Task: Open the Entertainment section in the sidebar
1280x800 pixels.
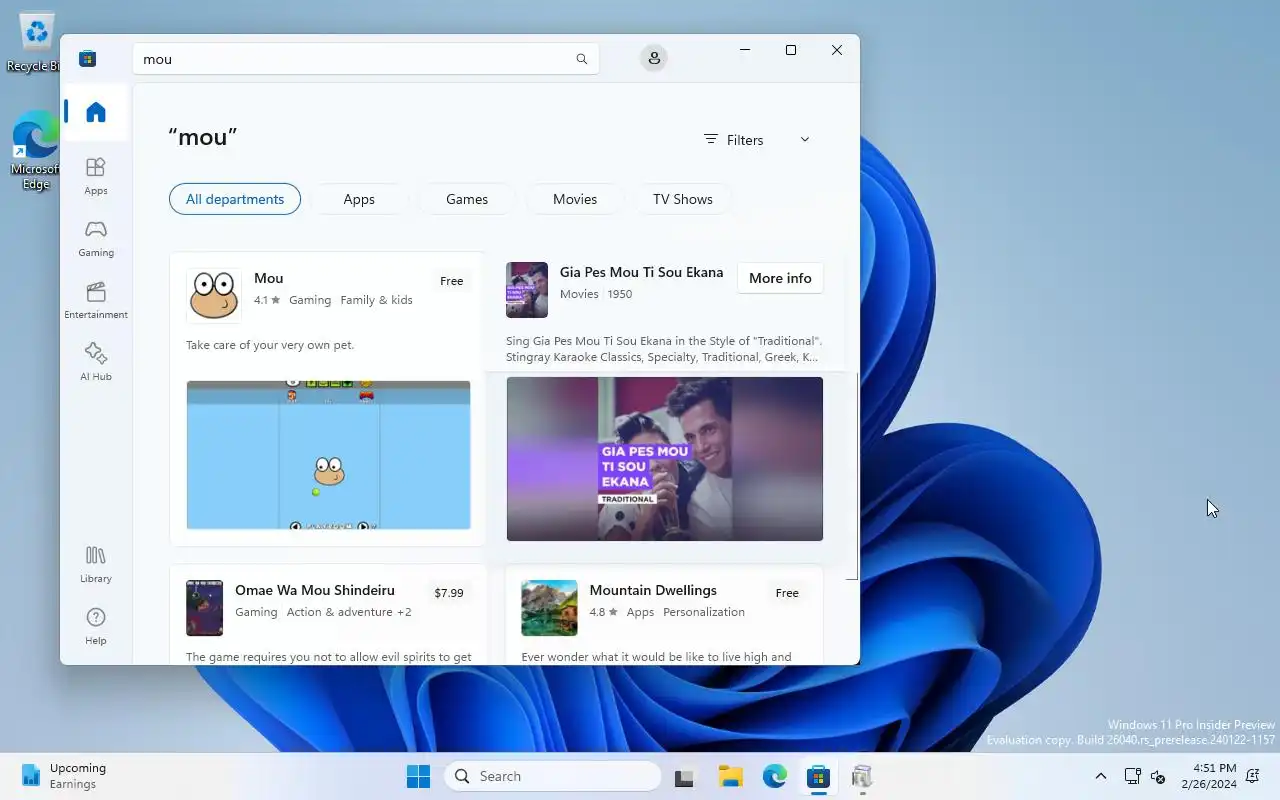Action: 96,300
